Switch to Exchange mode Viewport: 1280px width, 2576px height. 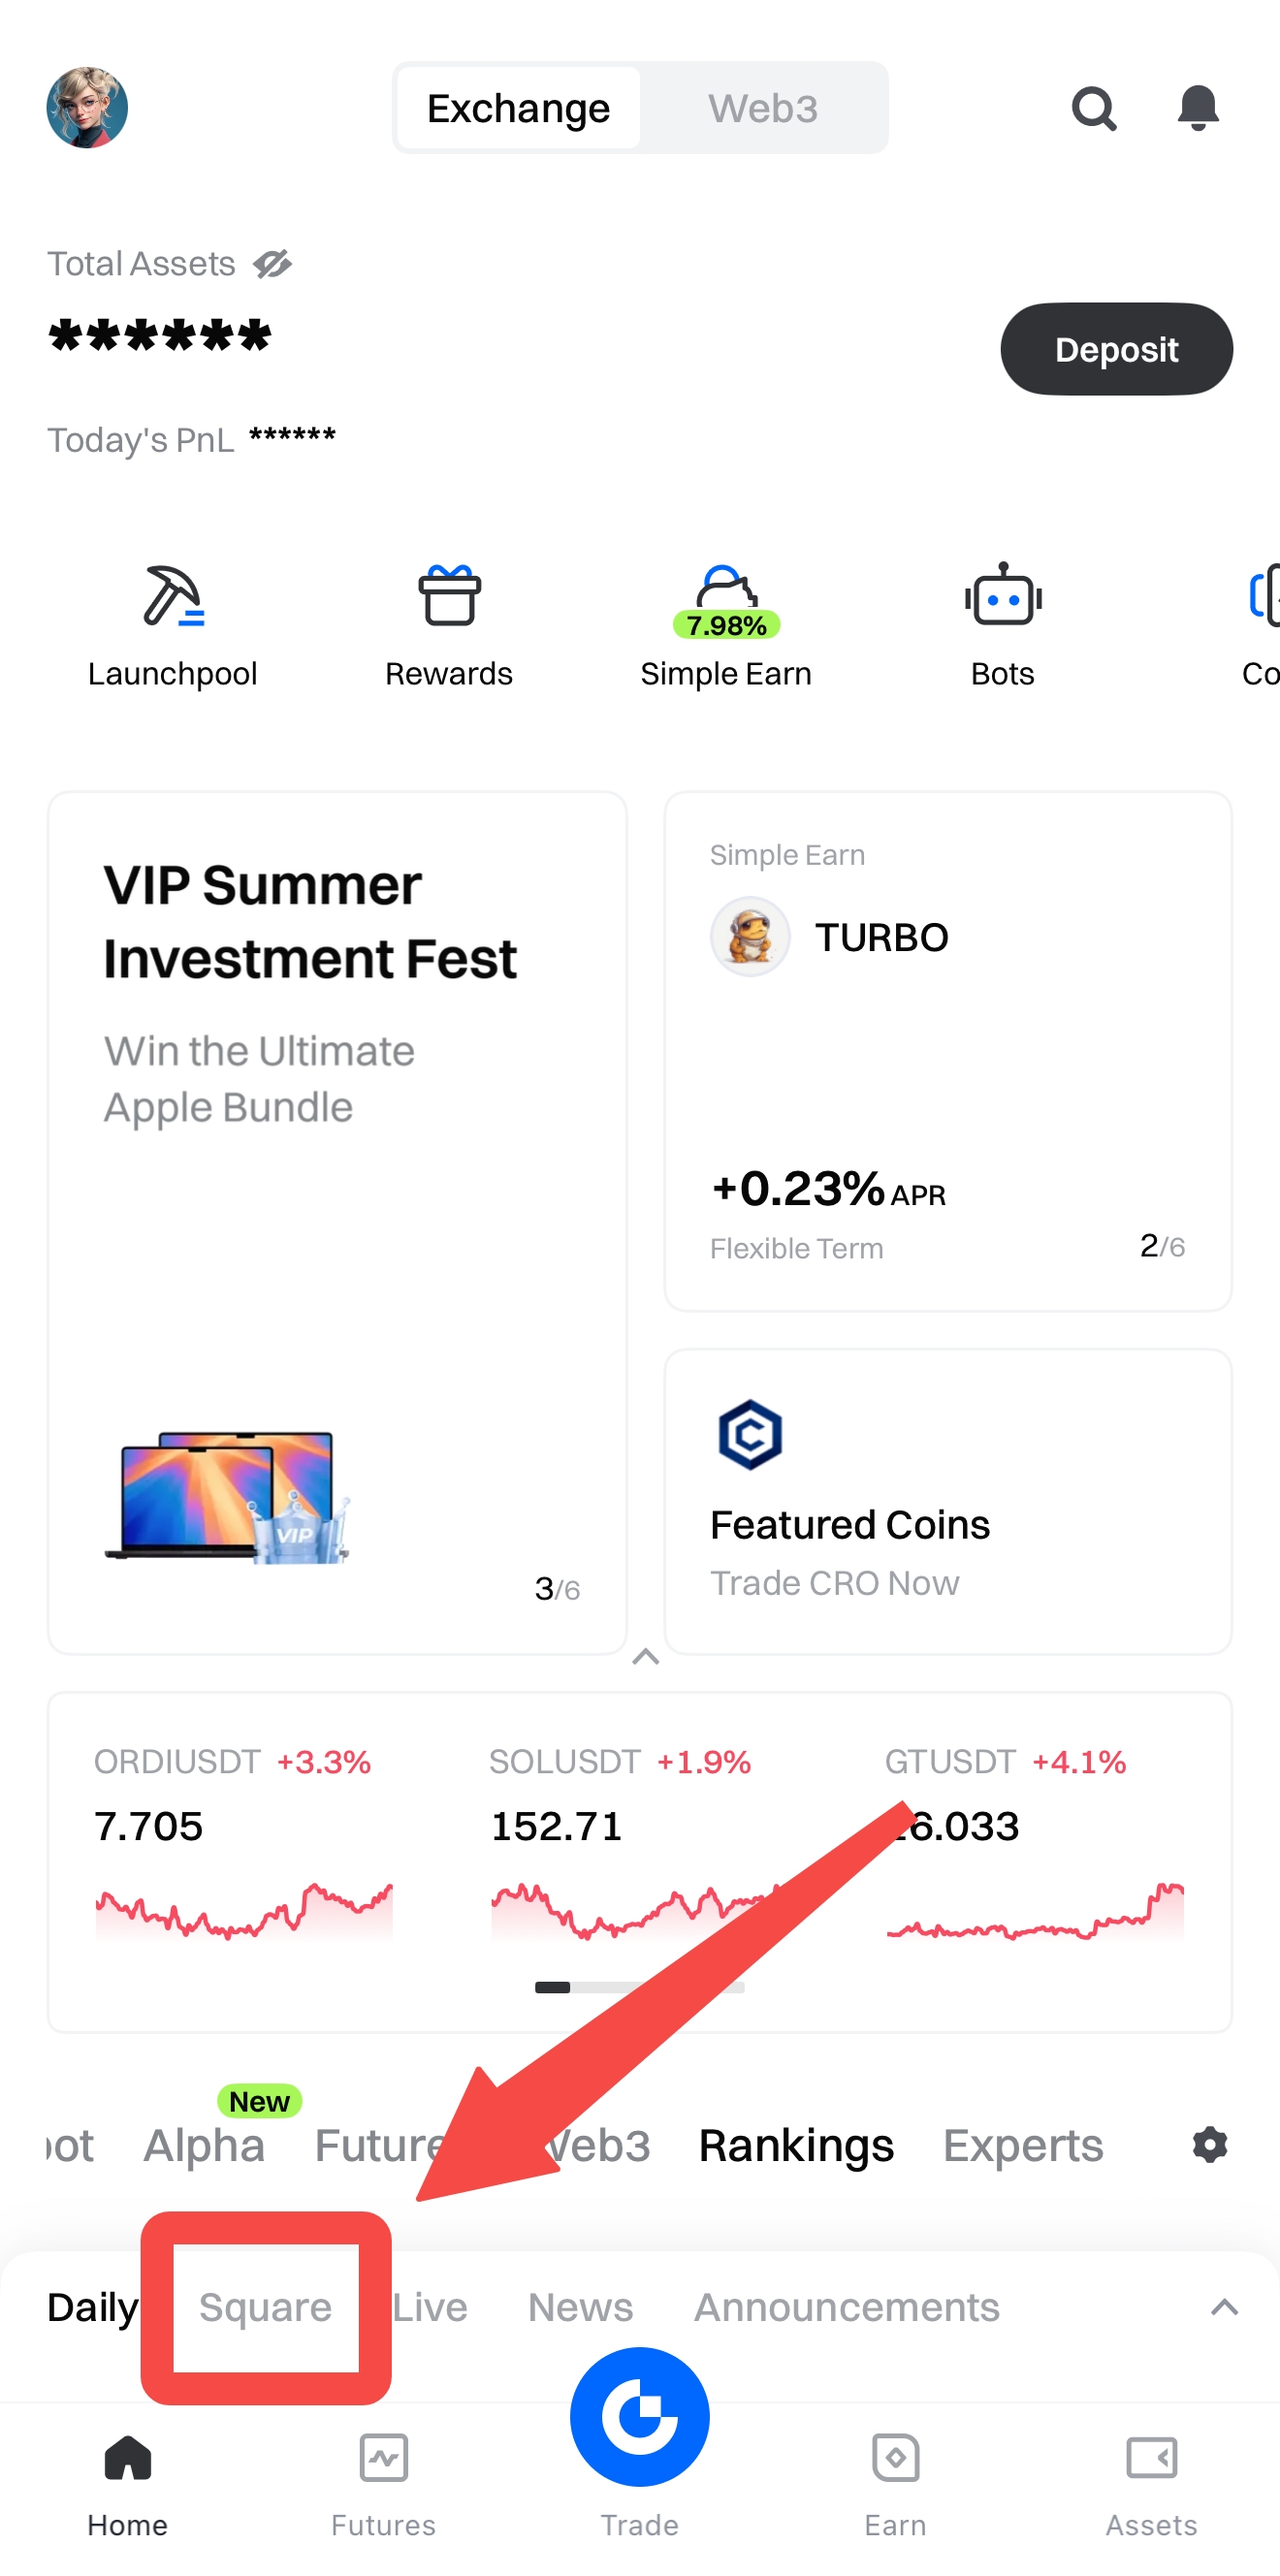[518, 108]
